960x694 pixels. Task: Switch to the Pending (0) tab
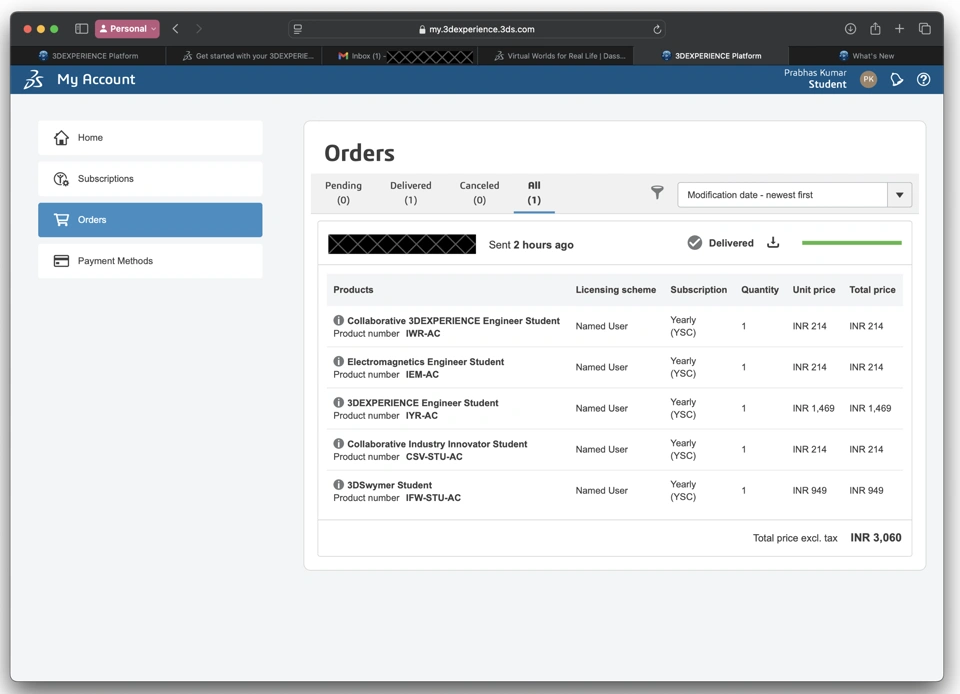click(343, 193)
